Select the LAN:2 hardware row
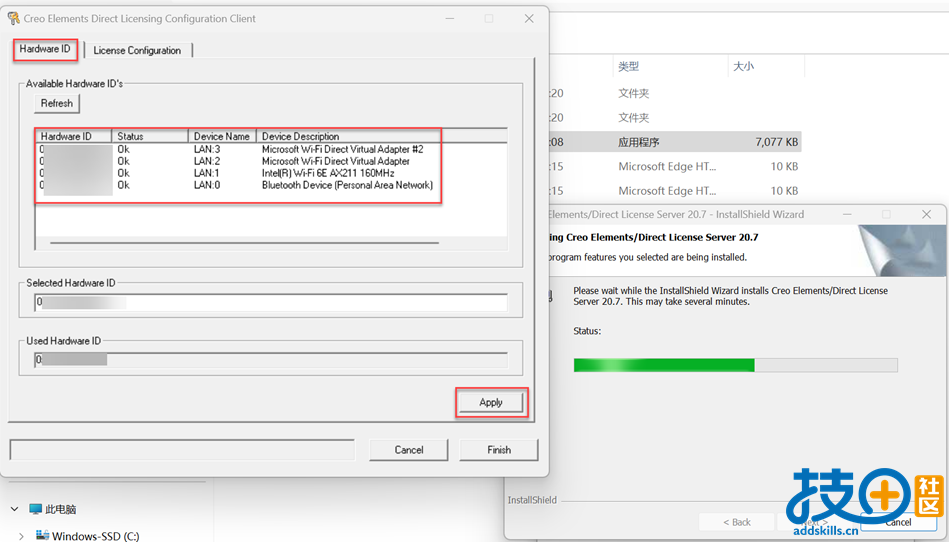 (236, 161)
